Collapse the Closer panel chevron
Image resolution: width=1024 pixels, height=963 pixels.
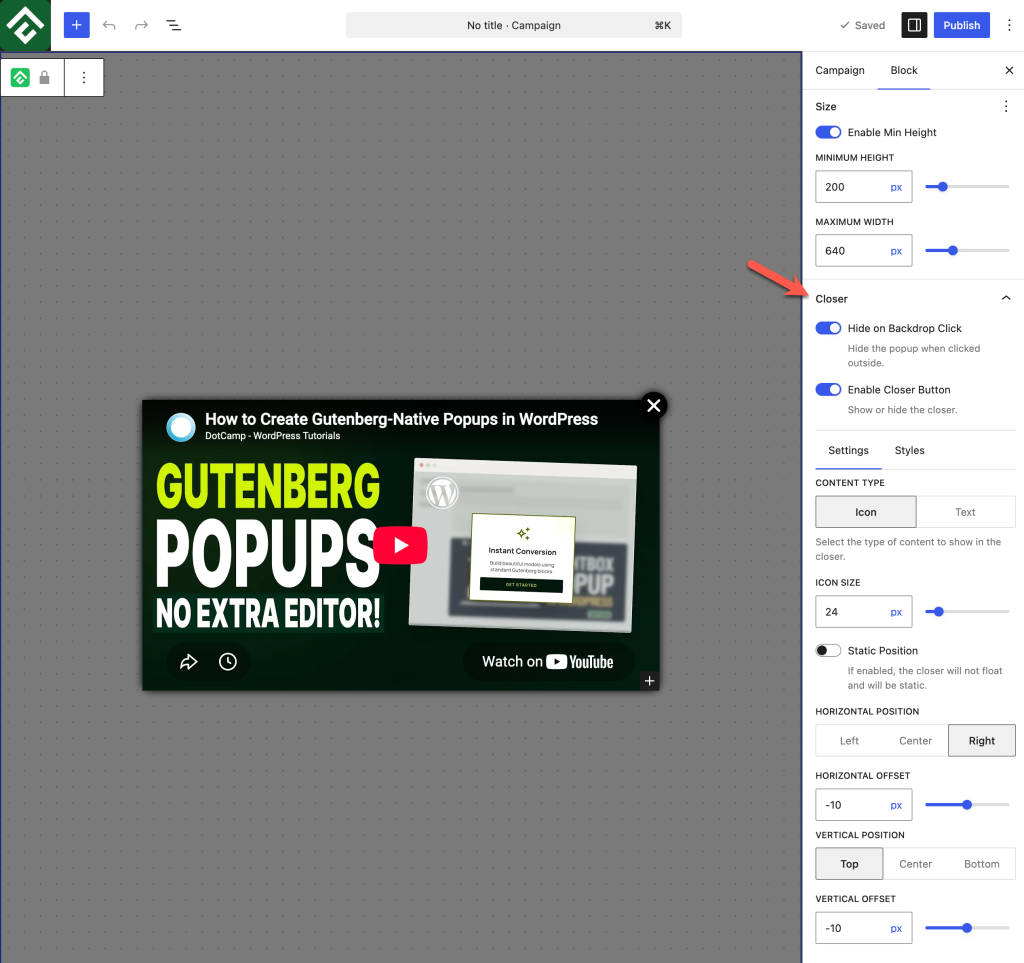[1006, 298]
